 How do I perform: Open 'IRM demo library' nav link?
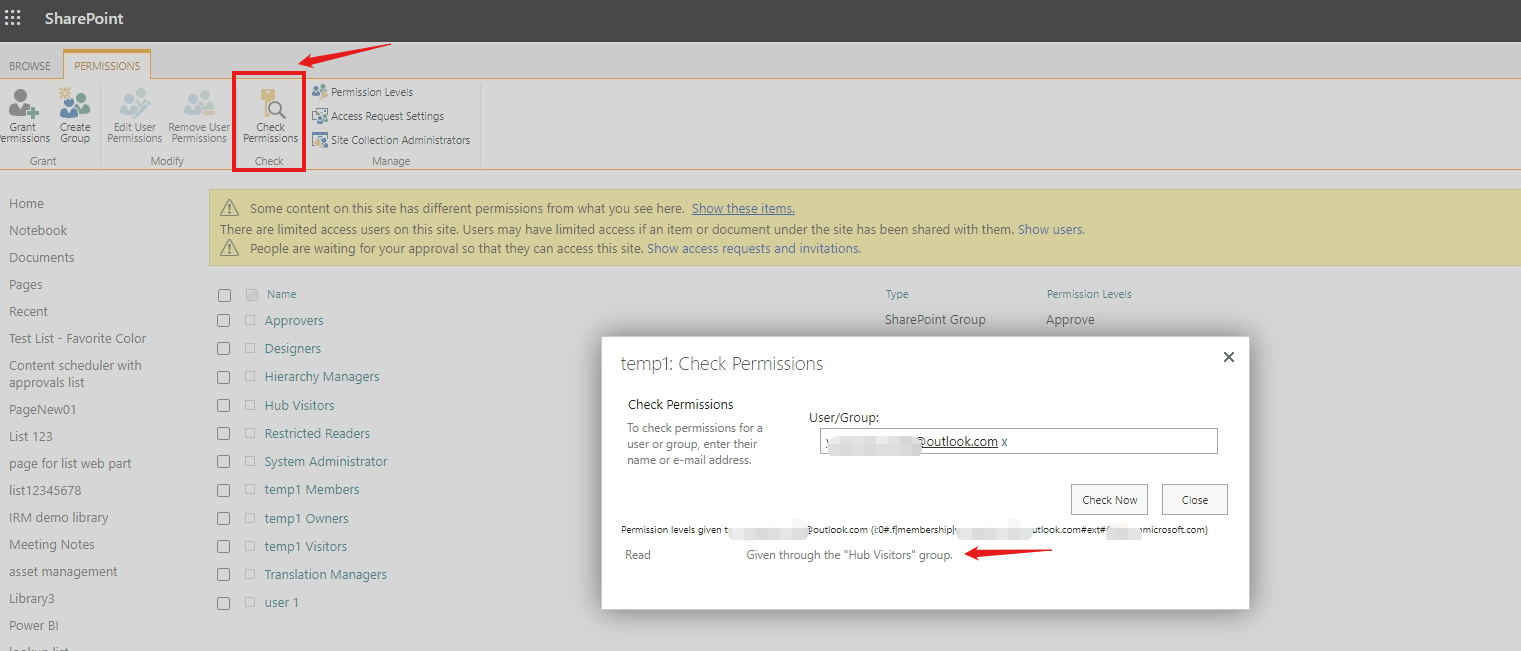[59, 518]
